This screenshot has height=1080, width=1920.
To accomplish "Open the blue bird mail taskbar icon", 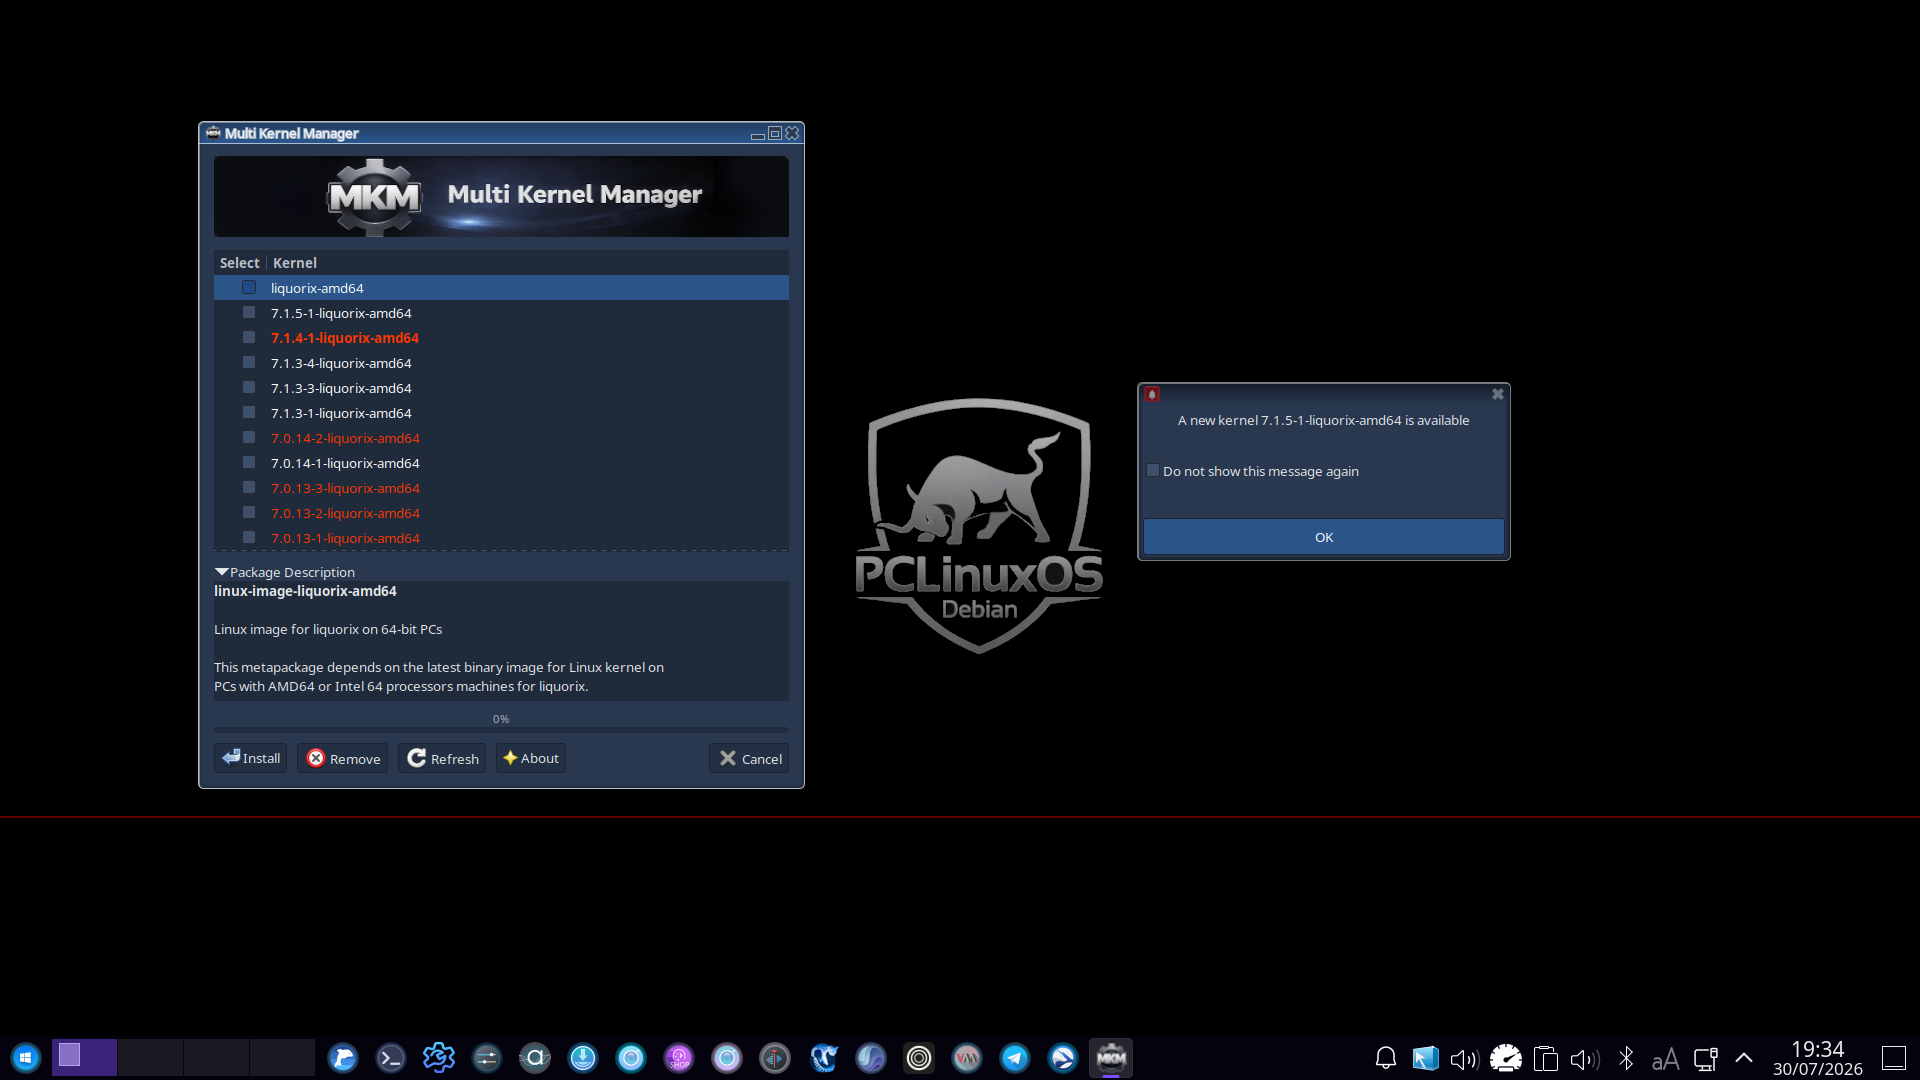I will tap(1063, 1058).
